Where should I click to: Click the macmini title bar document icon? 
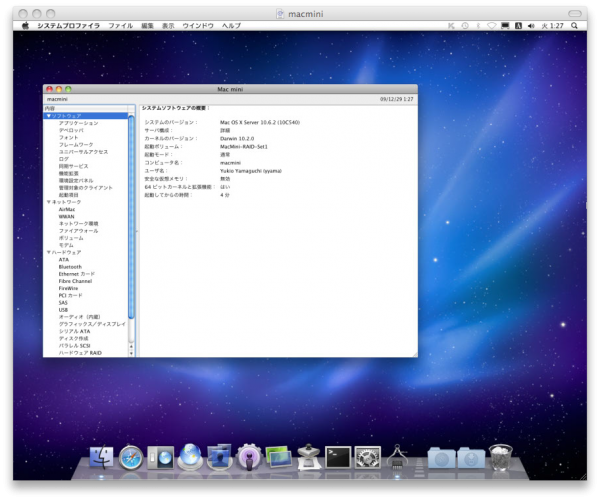280,14
